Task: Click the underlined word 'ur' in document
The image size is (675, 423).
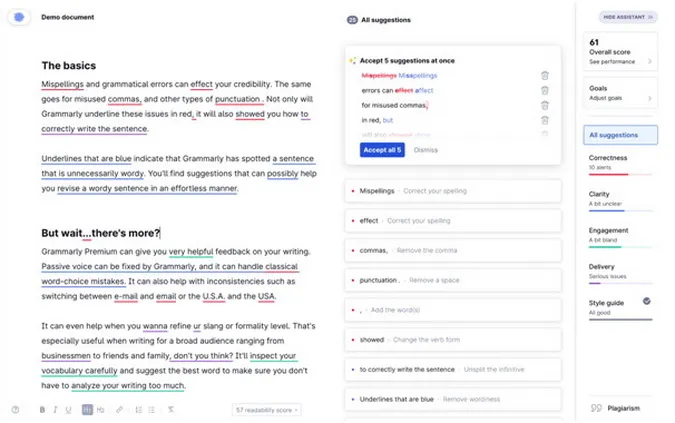Action: (x=197, y=326)
